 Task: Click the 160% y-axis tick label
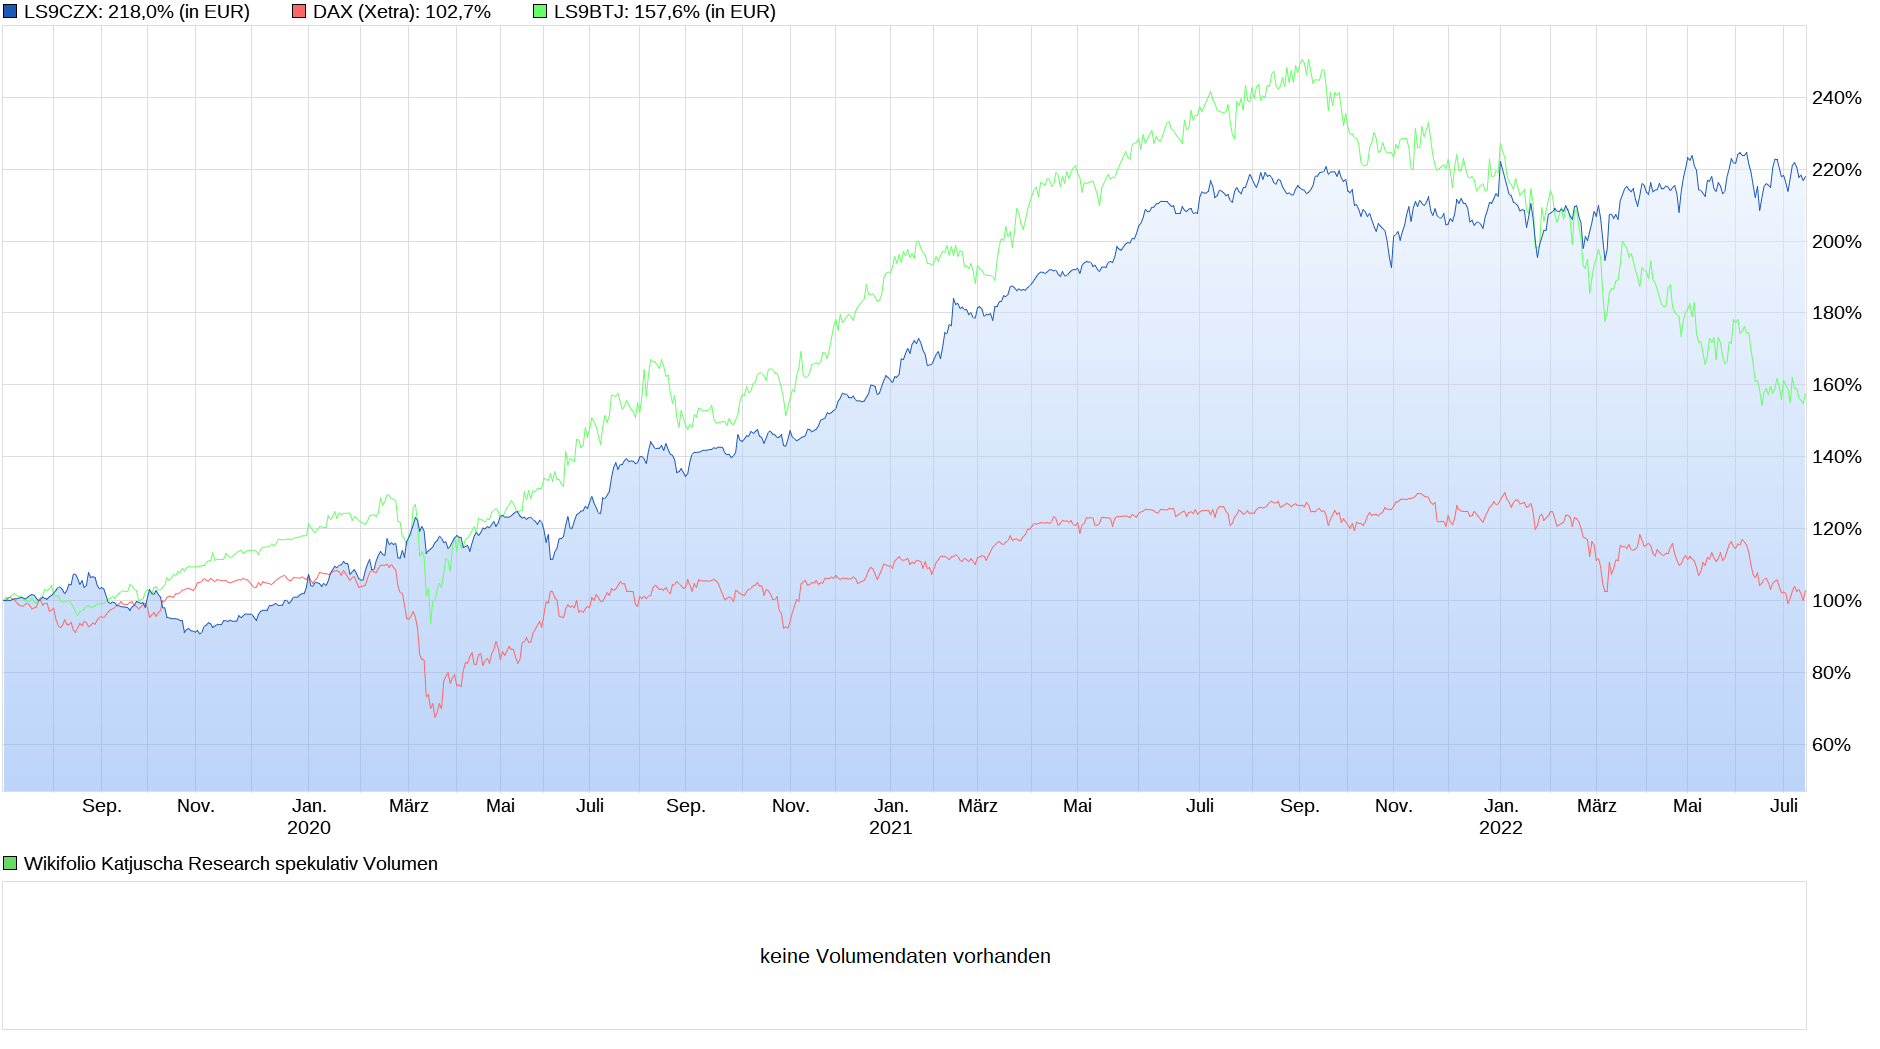tap(1837, 385)
